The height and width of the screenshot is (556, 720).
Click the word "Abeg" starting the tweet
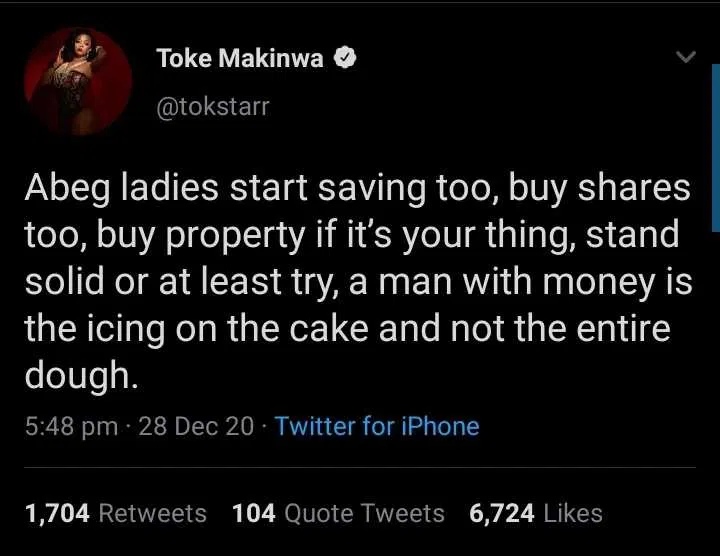[65, 190]
